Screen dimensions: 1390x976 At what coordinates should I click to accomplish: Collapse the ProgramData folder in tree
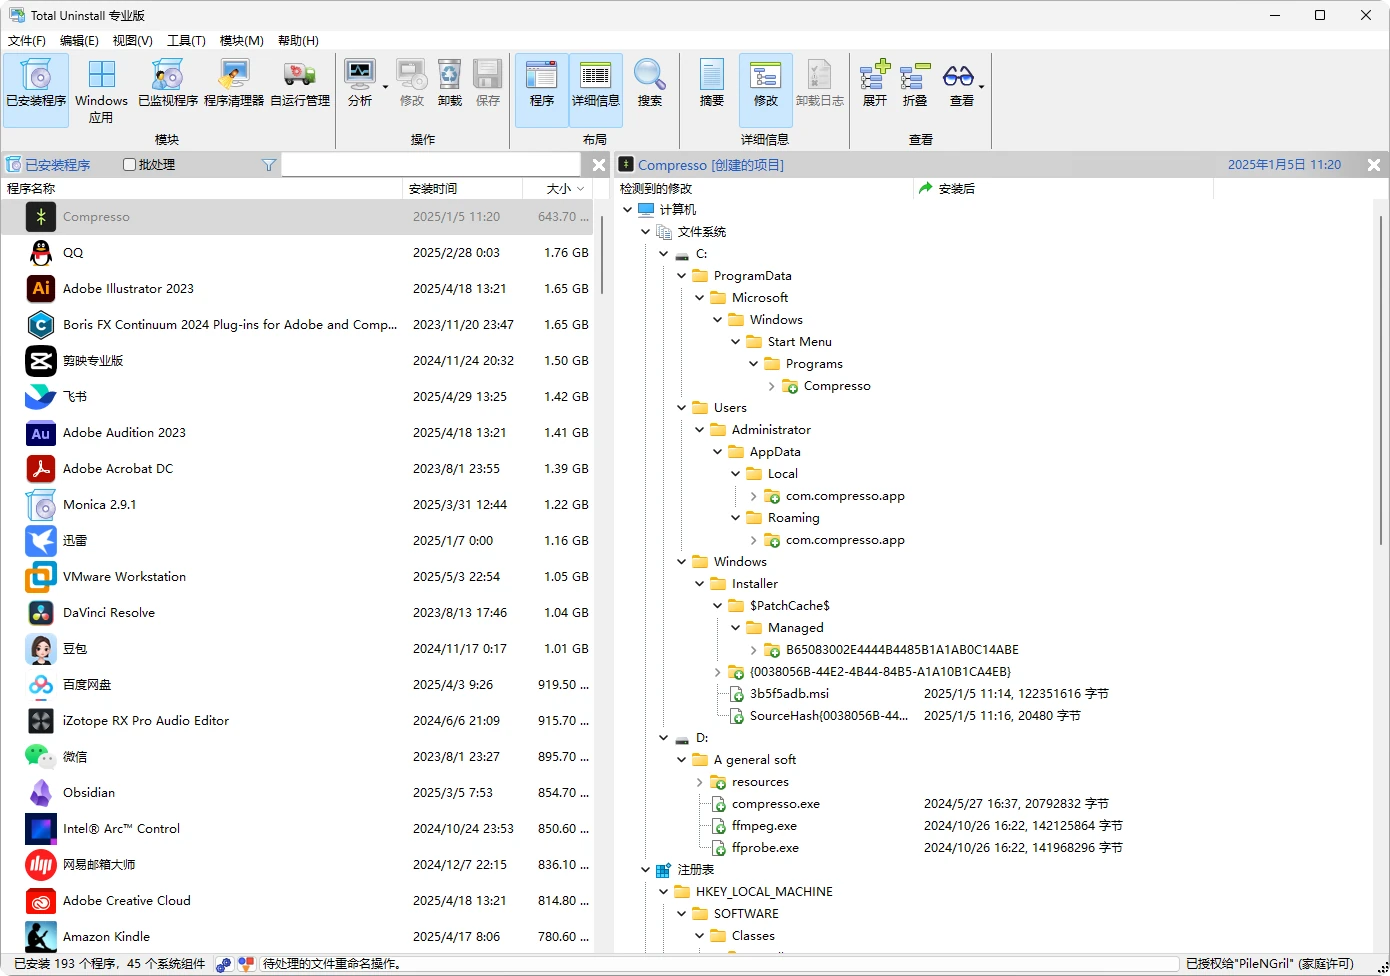(x=681, y=276)
